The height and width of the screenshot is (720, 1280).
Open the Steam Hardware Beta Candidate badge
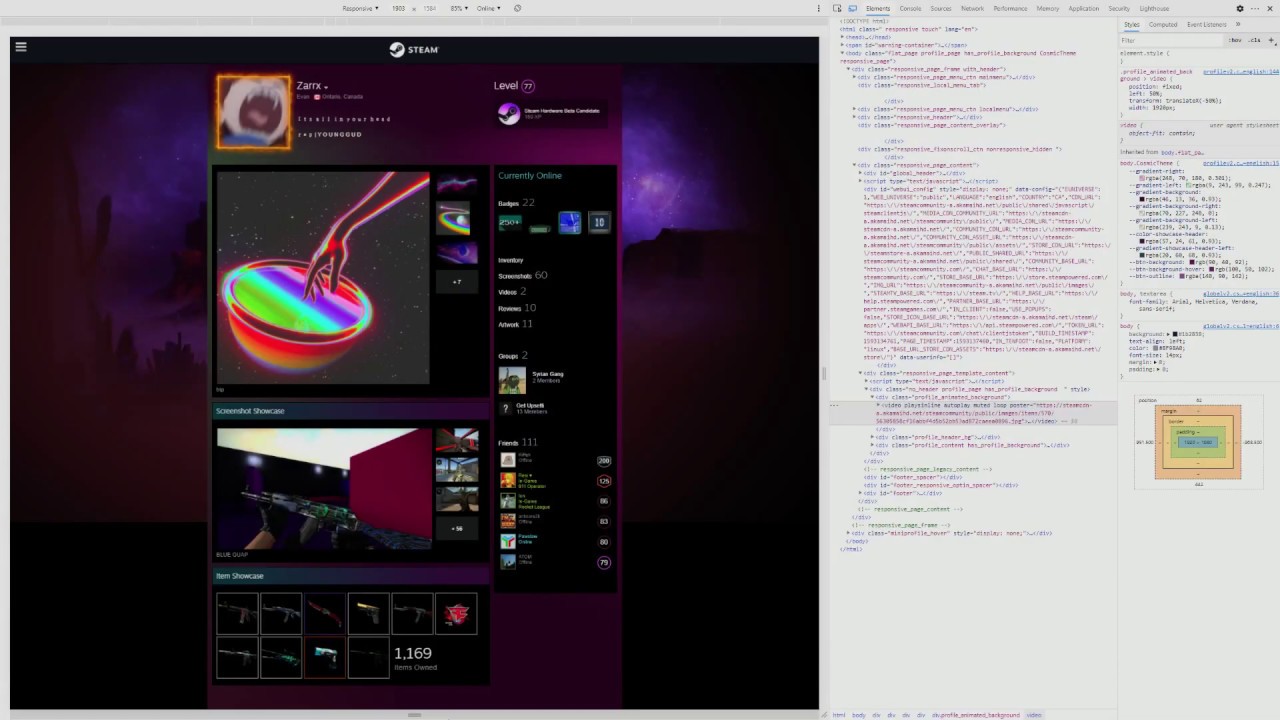pos(552,114)
